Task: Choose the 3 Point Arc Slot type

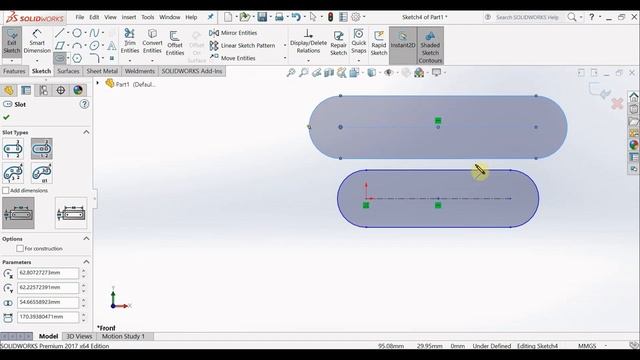Action: point(13,173)
